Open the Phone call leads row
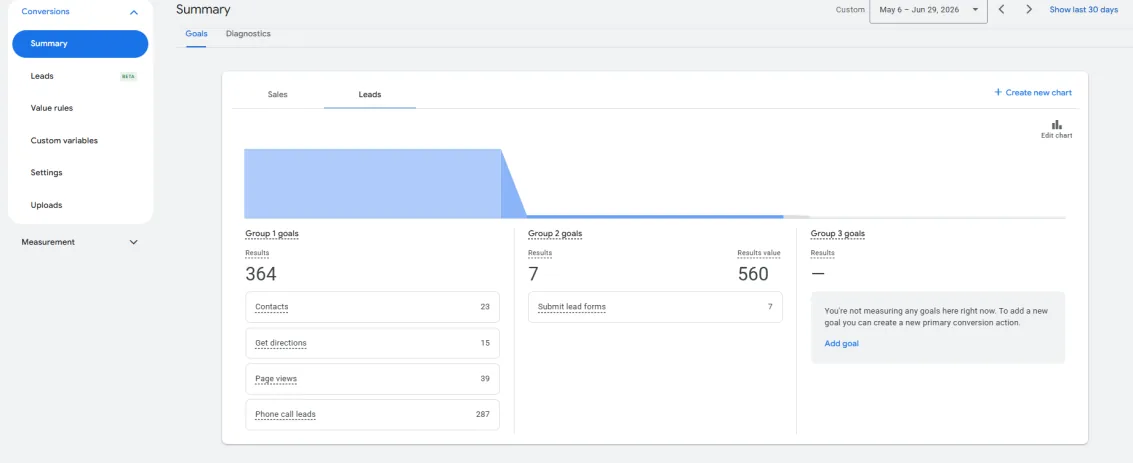 [x=372, y=415]
